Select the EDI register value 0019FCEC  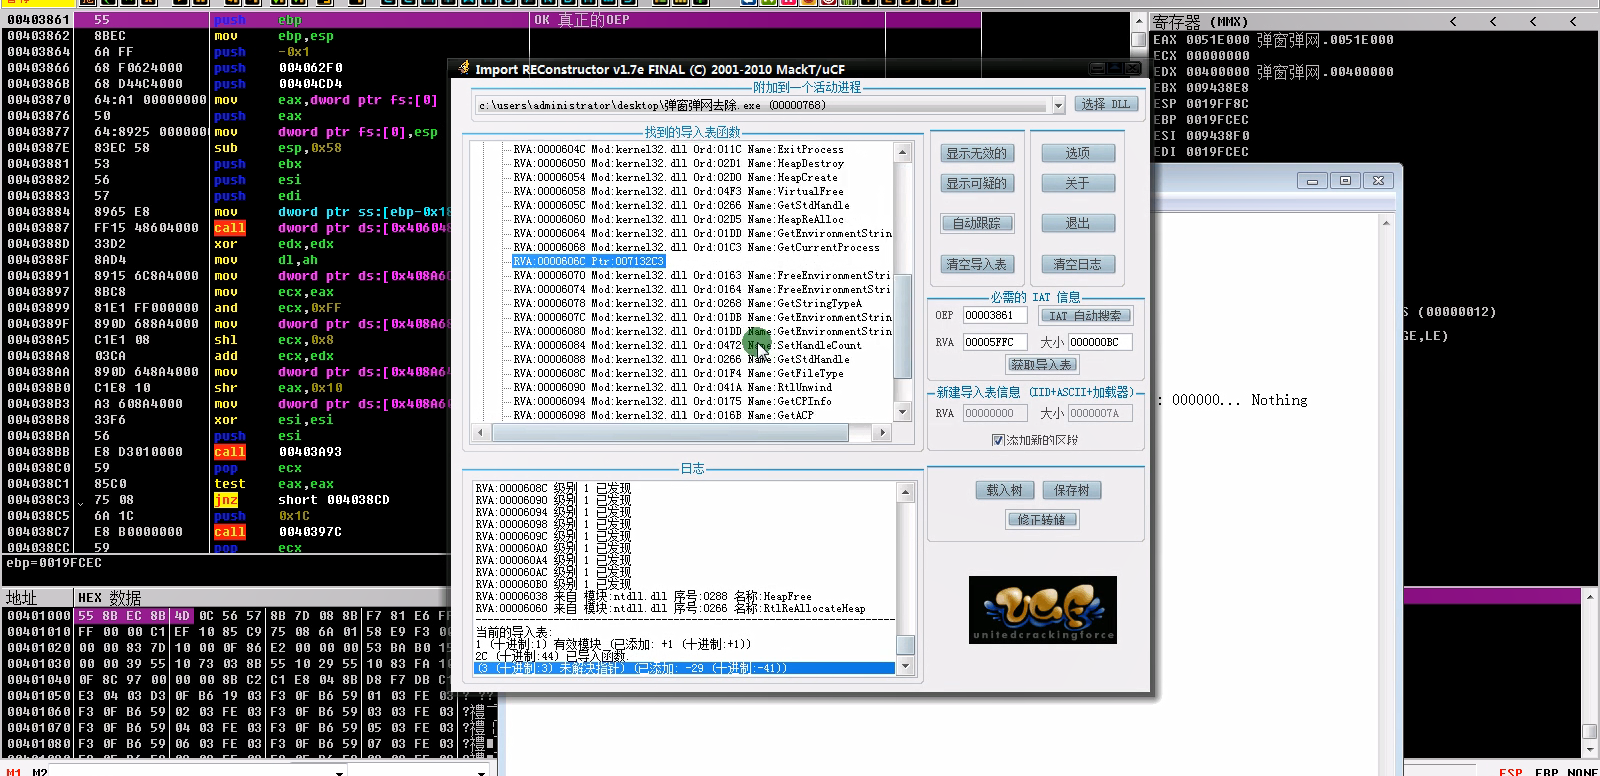coord(1217,152)
